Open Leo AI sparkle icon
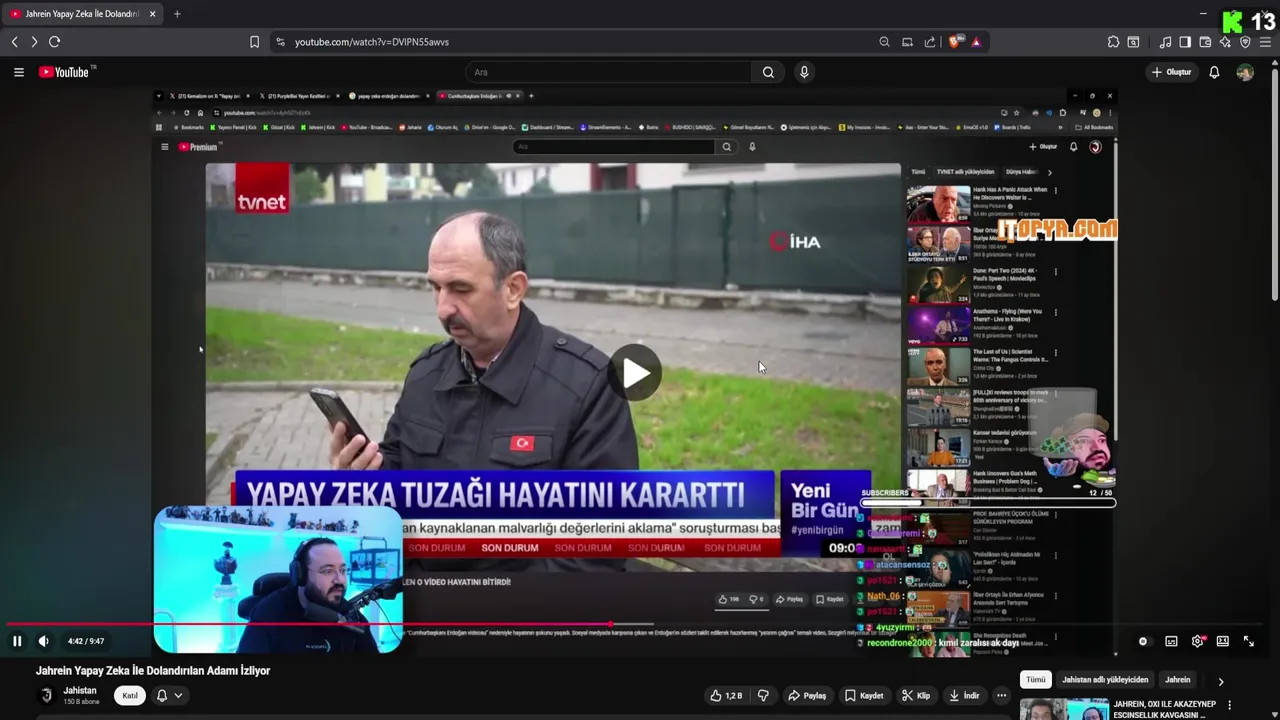The width and height of the screenshot is (1280, 720). click(1225, 42)
